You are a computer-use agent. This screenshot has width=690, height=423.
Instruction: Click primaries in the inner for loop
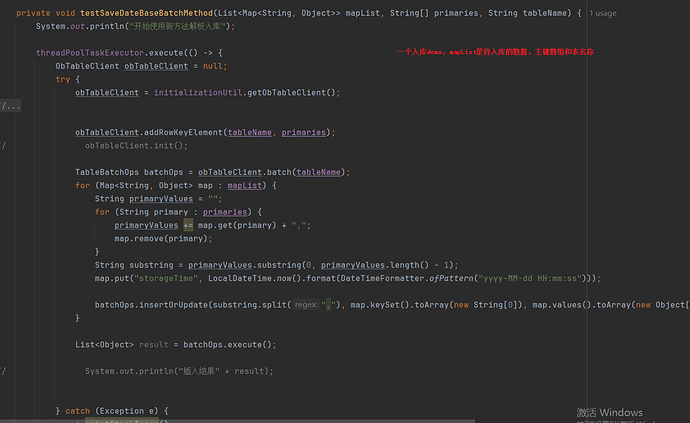(x=225, y=212)
